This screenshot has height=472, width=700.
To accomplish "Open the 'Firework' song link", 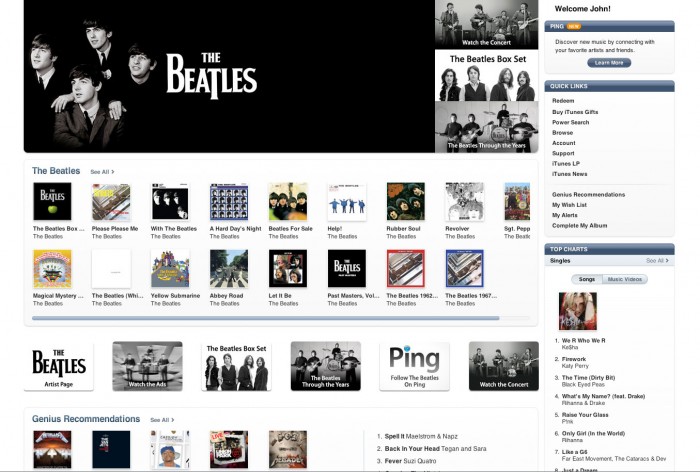I will pos(574,359).
